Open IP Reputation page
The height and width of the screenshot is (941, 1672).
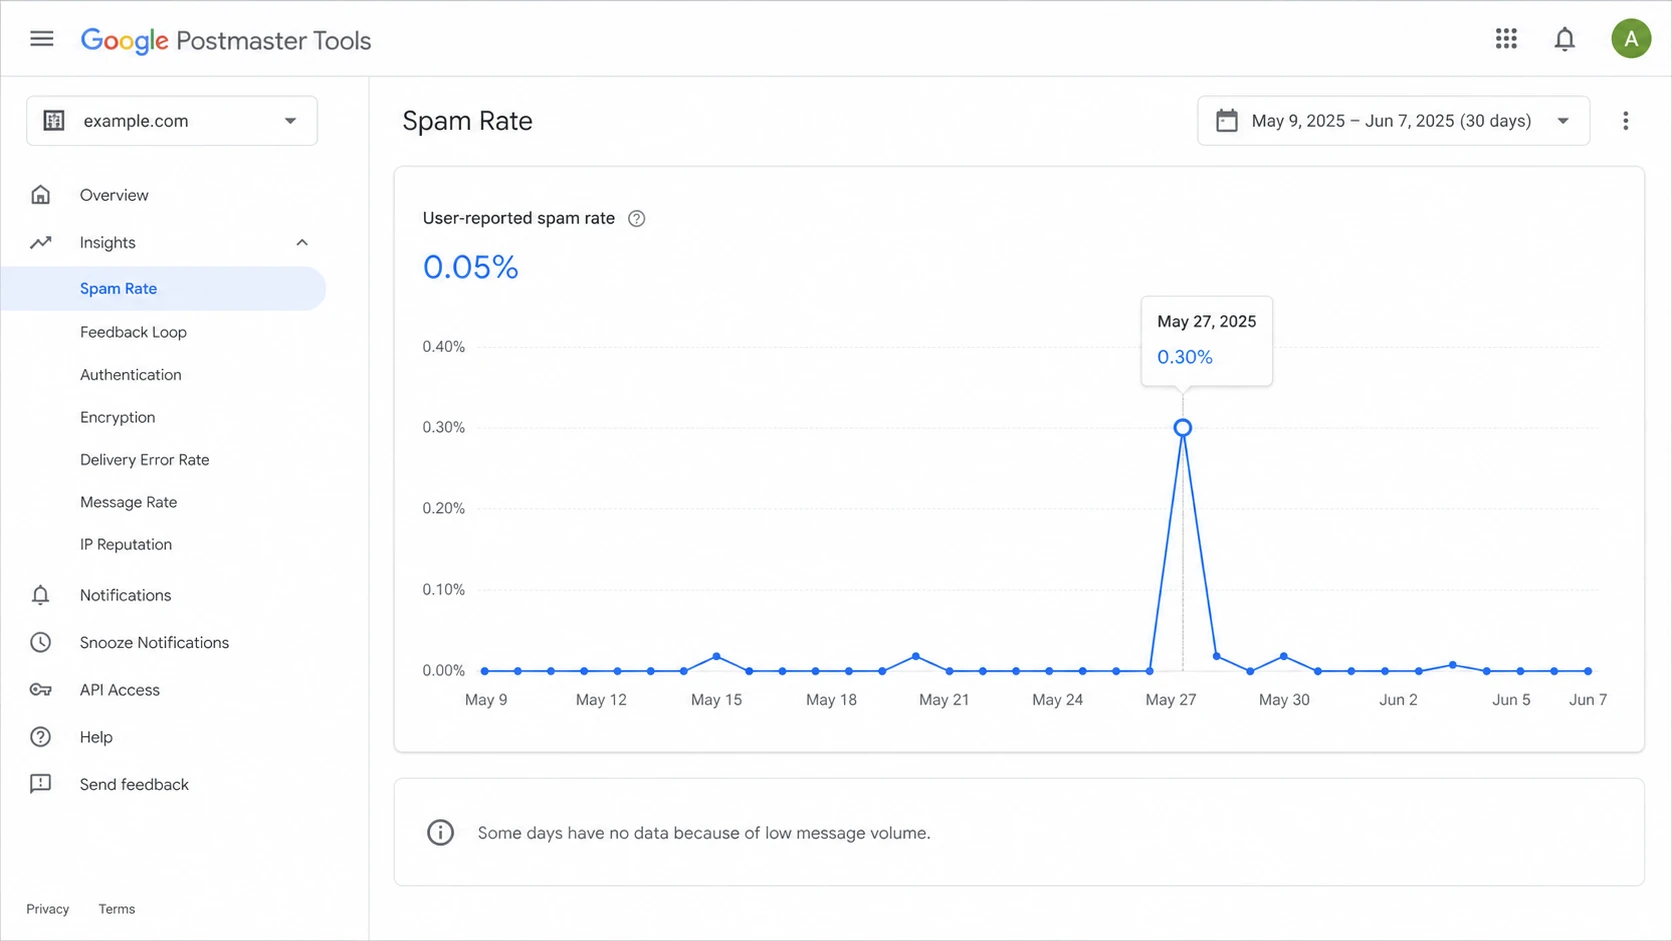coord(126,545)
